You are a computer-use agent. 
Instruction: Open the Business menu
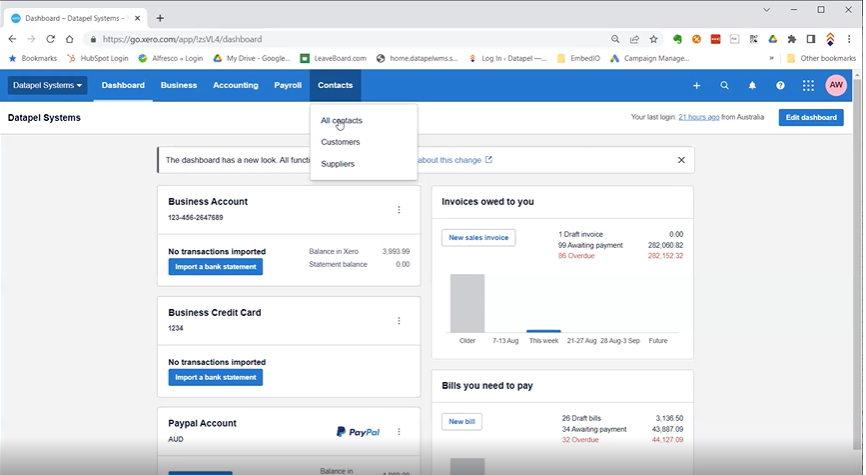[x=179, y=86]
